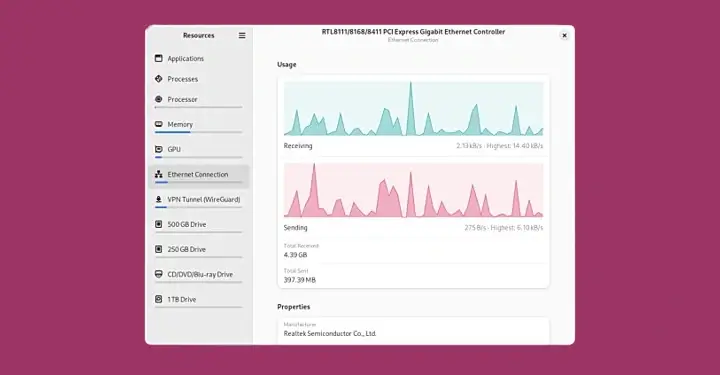Click the Processes icon in sidebar
Screen dimensions: 720x375
click(x=159, y=79)
